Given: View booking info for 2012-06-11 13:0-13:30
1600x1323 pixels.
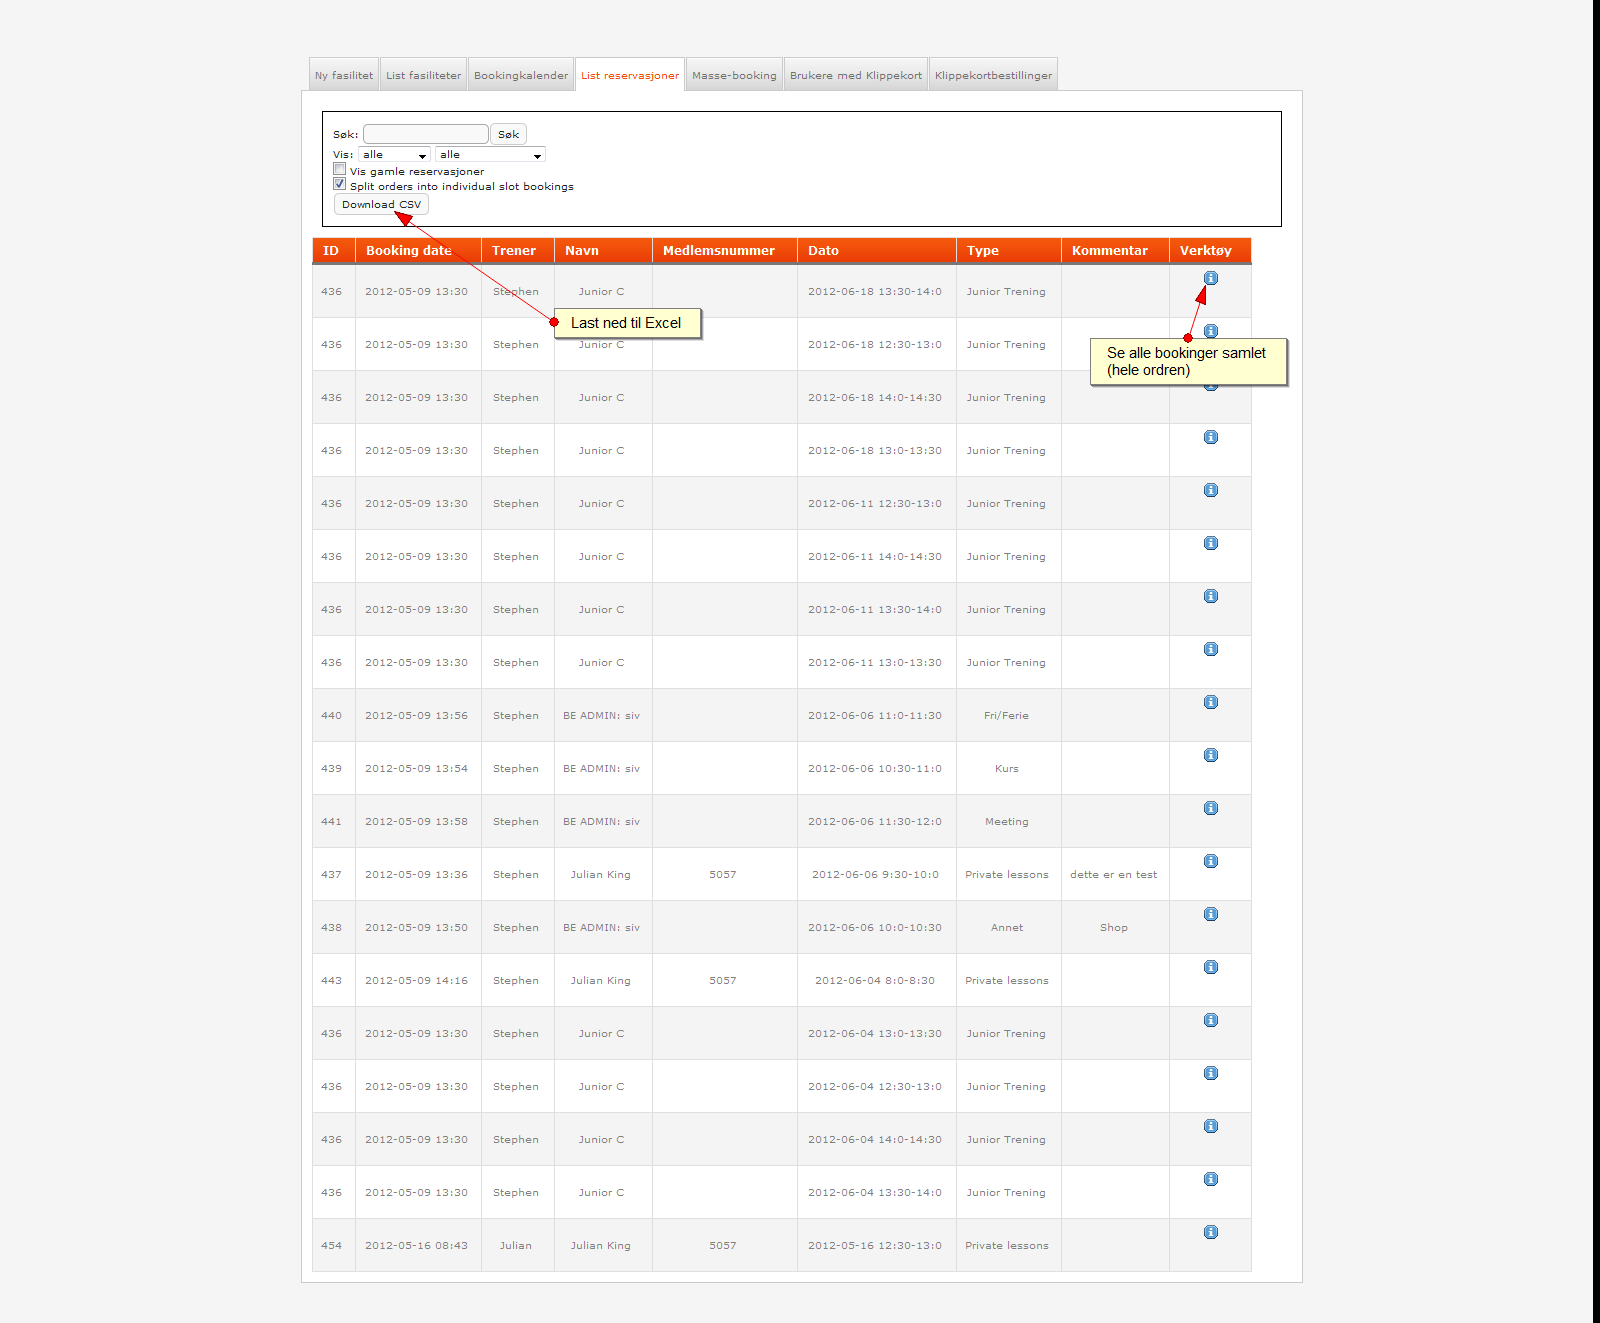Looking at the screenshot, I should [x=1211, y=649].
